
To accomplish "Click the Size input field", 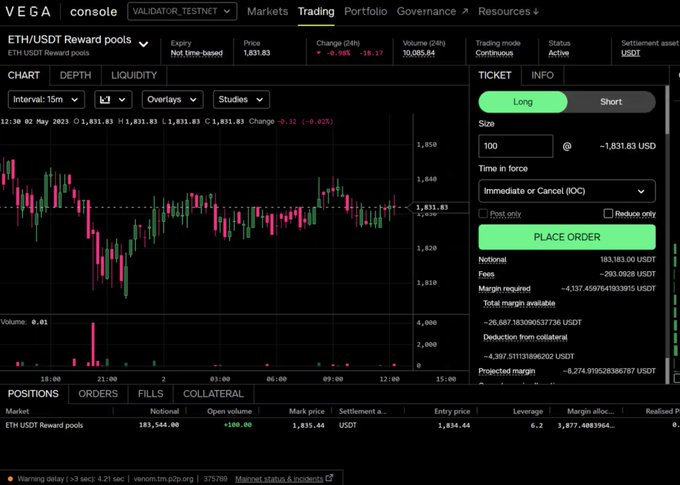I will pos(516,146).
